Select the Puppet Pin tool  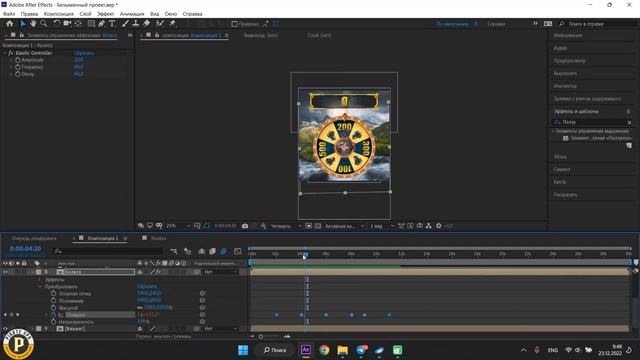tap(172, 24)
